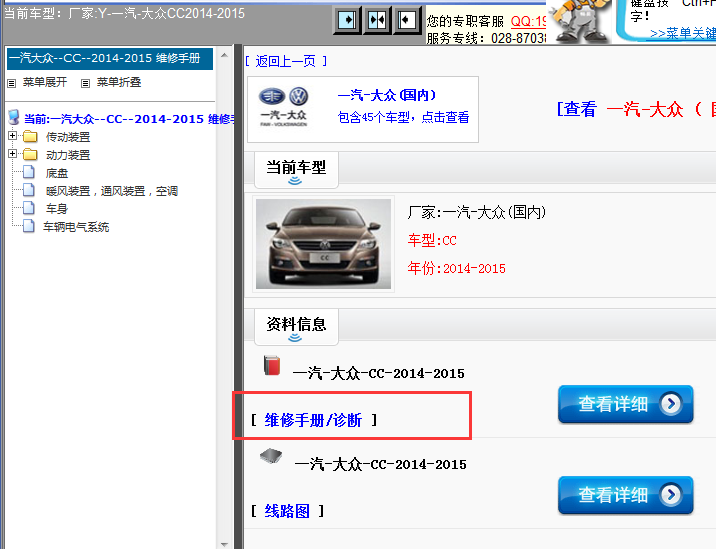716x549 pixels.
Task: Click the 一汽大众--CC--2014-2015 维修手册 header
Action: point(110,58)
